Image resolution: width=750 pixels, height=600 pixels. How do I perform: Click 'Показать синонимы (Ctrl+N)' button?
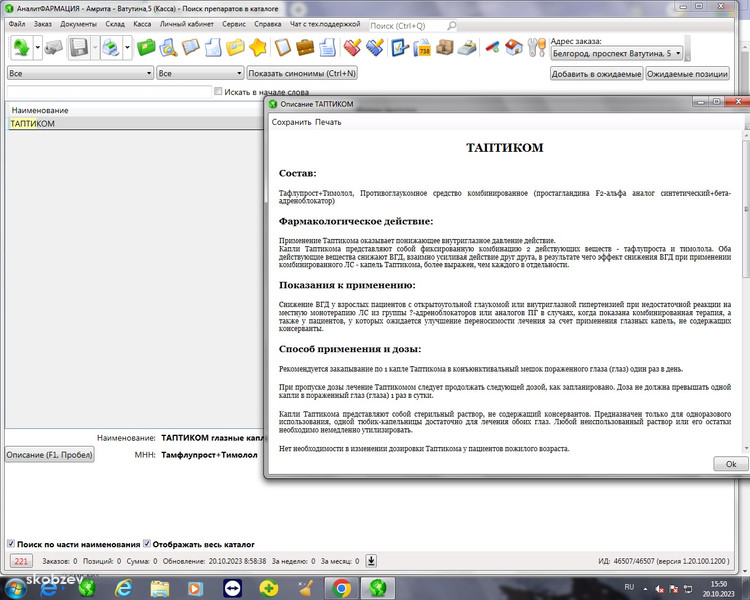[302, 73]
